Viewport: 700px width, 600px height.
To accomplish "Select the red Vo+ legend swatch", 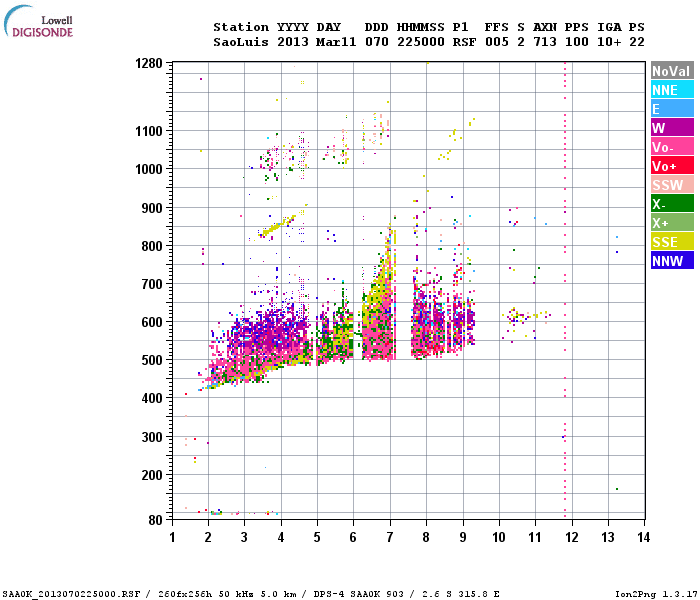I will pyautogui.click(x=672, y=166).
